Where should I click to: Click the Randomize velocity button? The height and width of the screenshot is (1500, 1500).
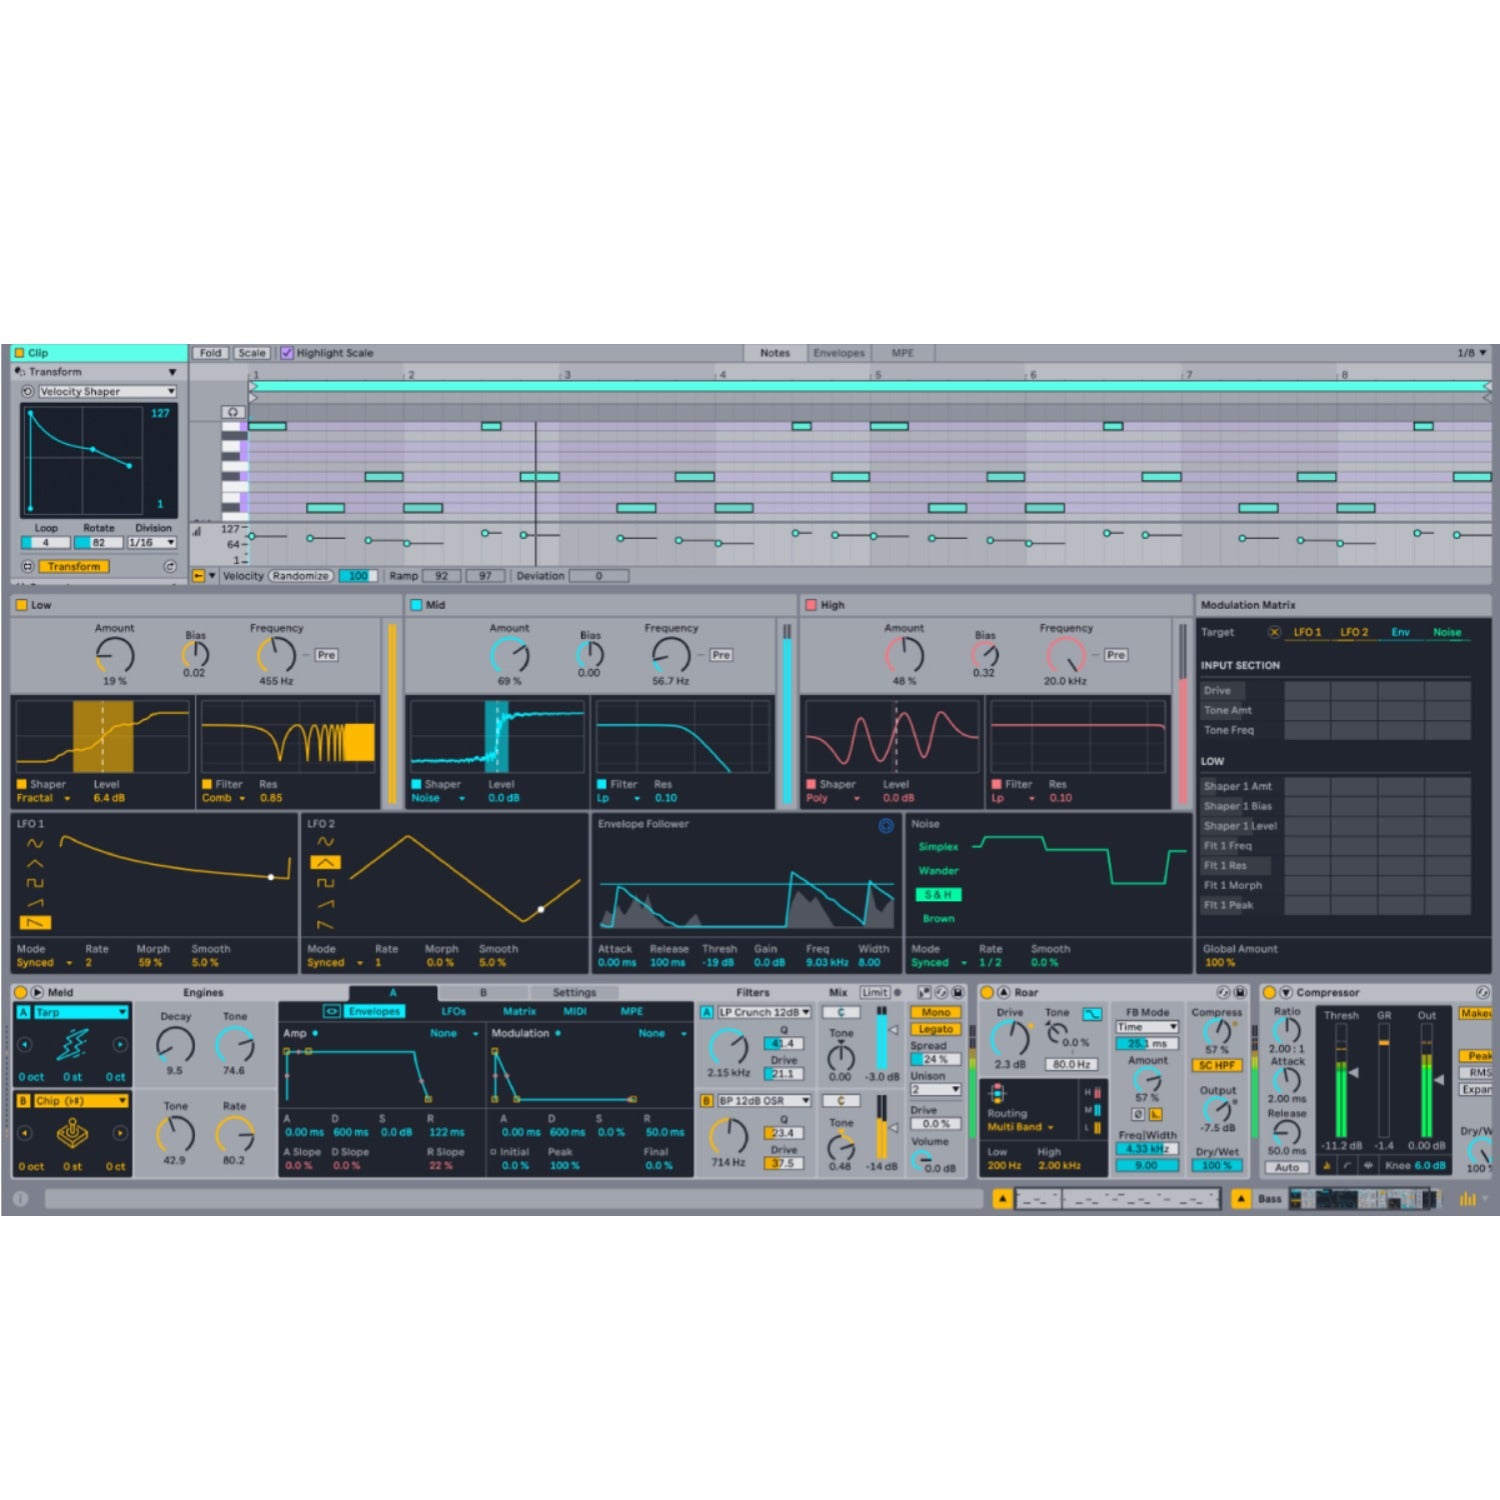coord(302,575)
